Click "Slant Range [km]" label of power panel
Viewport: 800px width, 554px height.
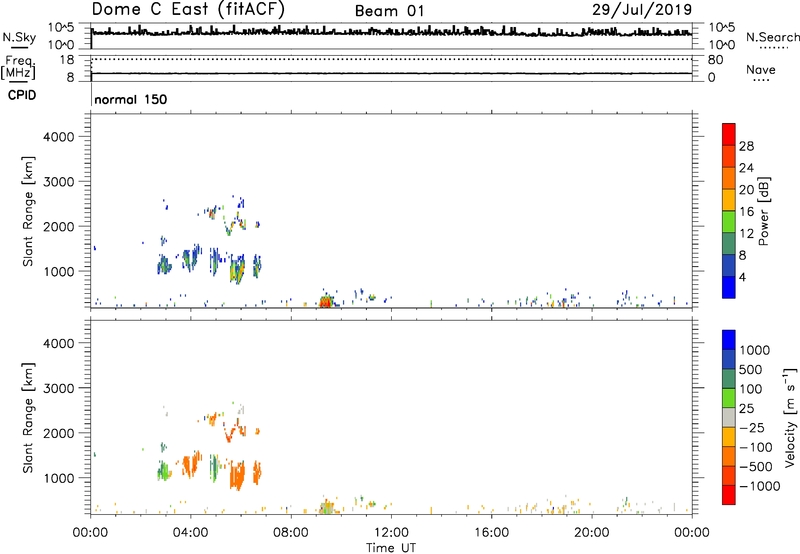click(x=28, y=211)
